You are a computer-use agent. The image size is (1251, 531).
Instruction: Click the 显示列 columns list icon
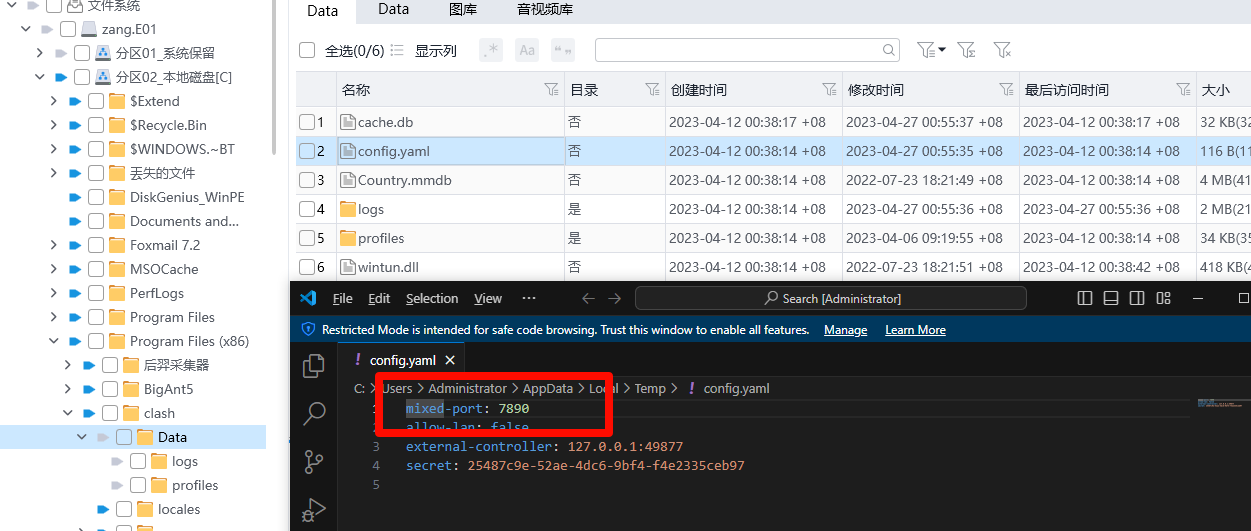397,50
